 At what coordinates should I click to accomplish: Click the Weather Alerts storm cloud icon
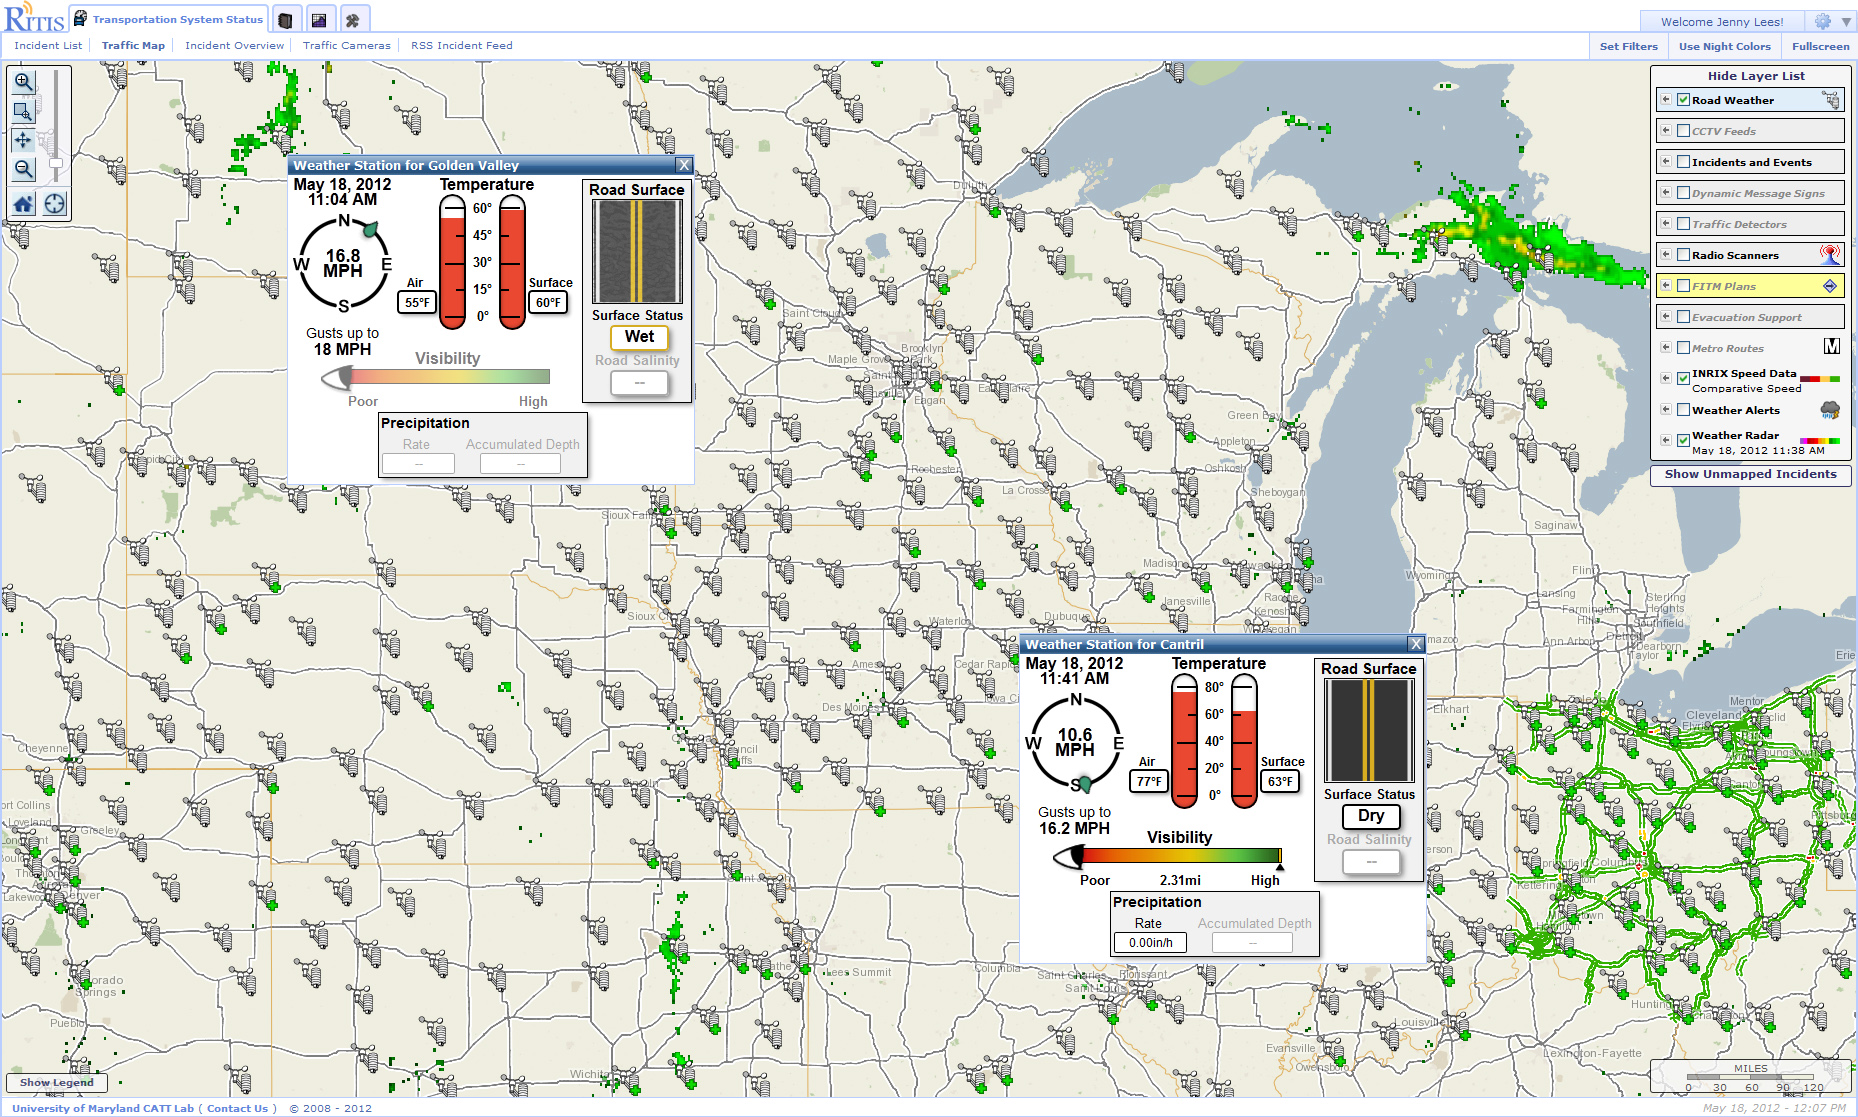[1830, 410]
